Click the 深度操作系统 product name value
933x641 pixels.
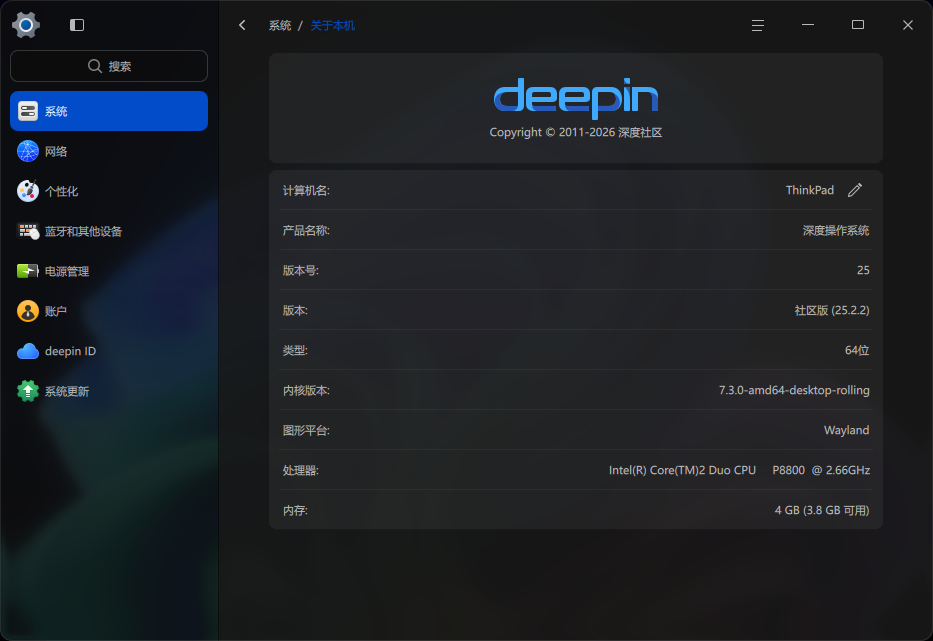(x=836, y=230)
